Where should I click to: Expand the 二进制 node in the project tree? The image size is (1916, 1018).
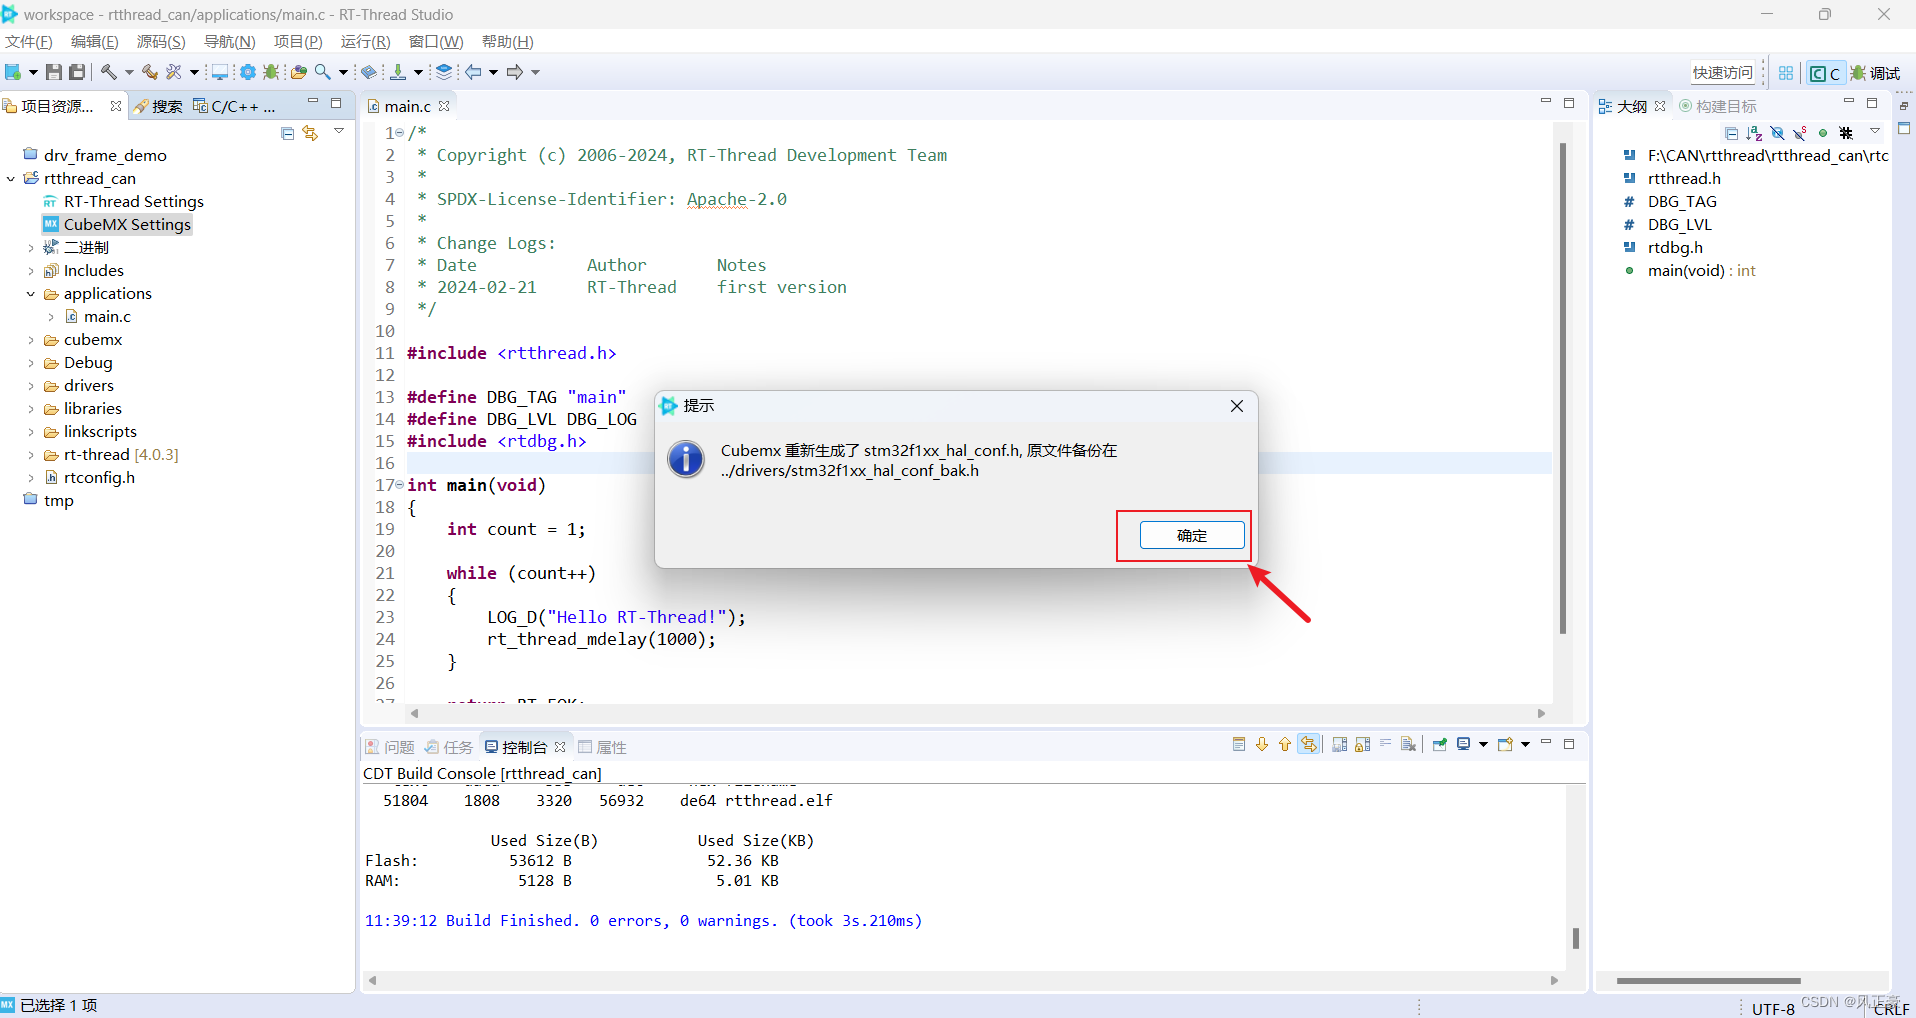(31, 248)
